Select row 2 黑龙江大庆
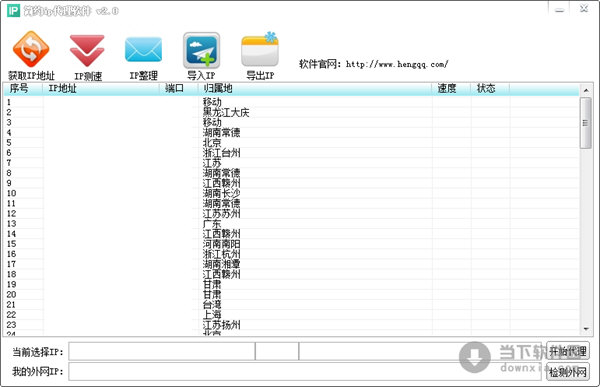 291,113
